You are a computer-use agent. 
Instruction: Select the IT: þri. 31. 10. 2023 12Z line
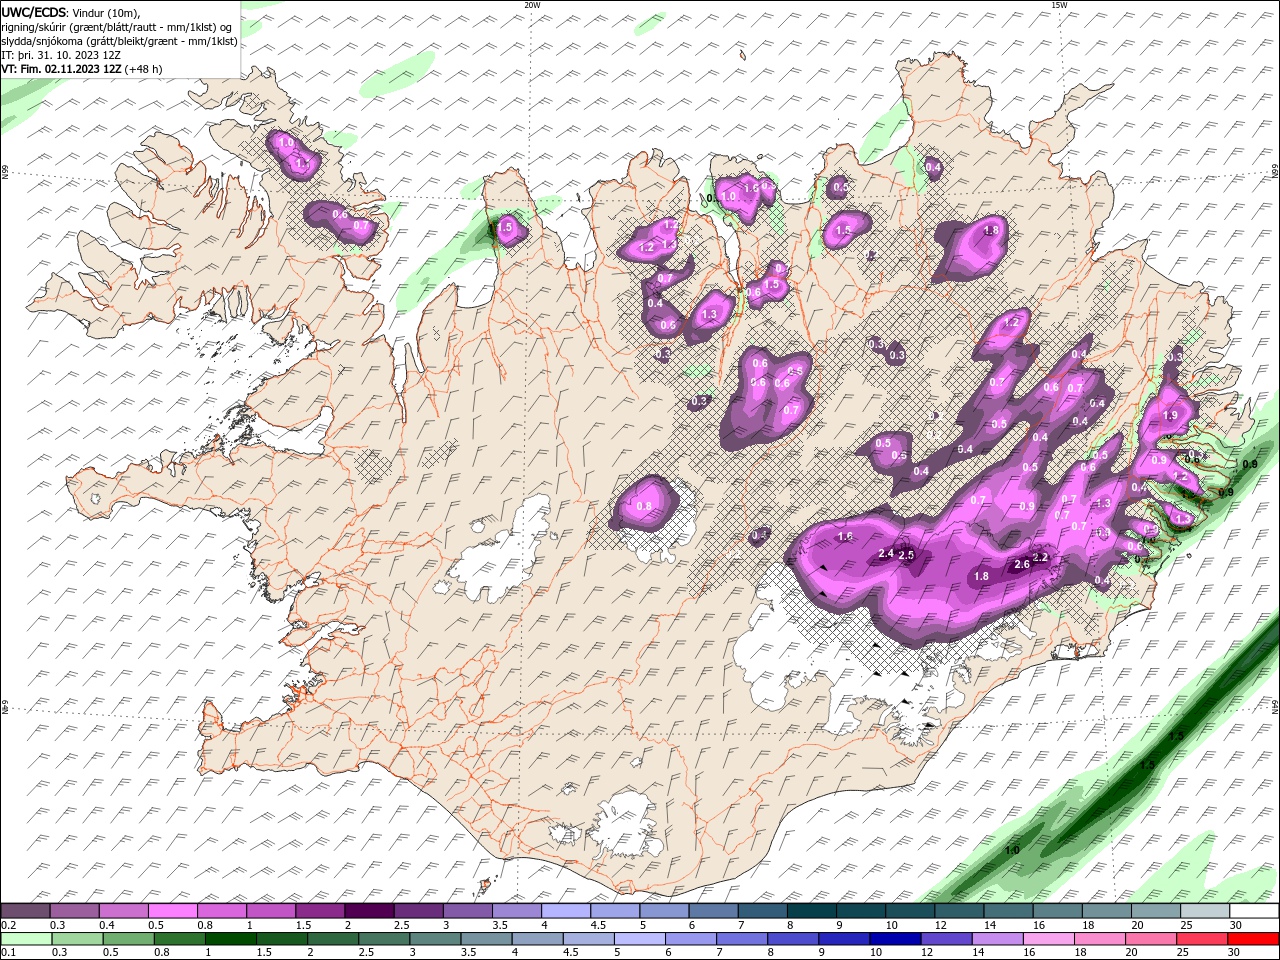coord(62,55)
